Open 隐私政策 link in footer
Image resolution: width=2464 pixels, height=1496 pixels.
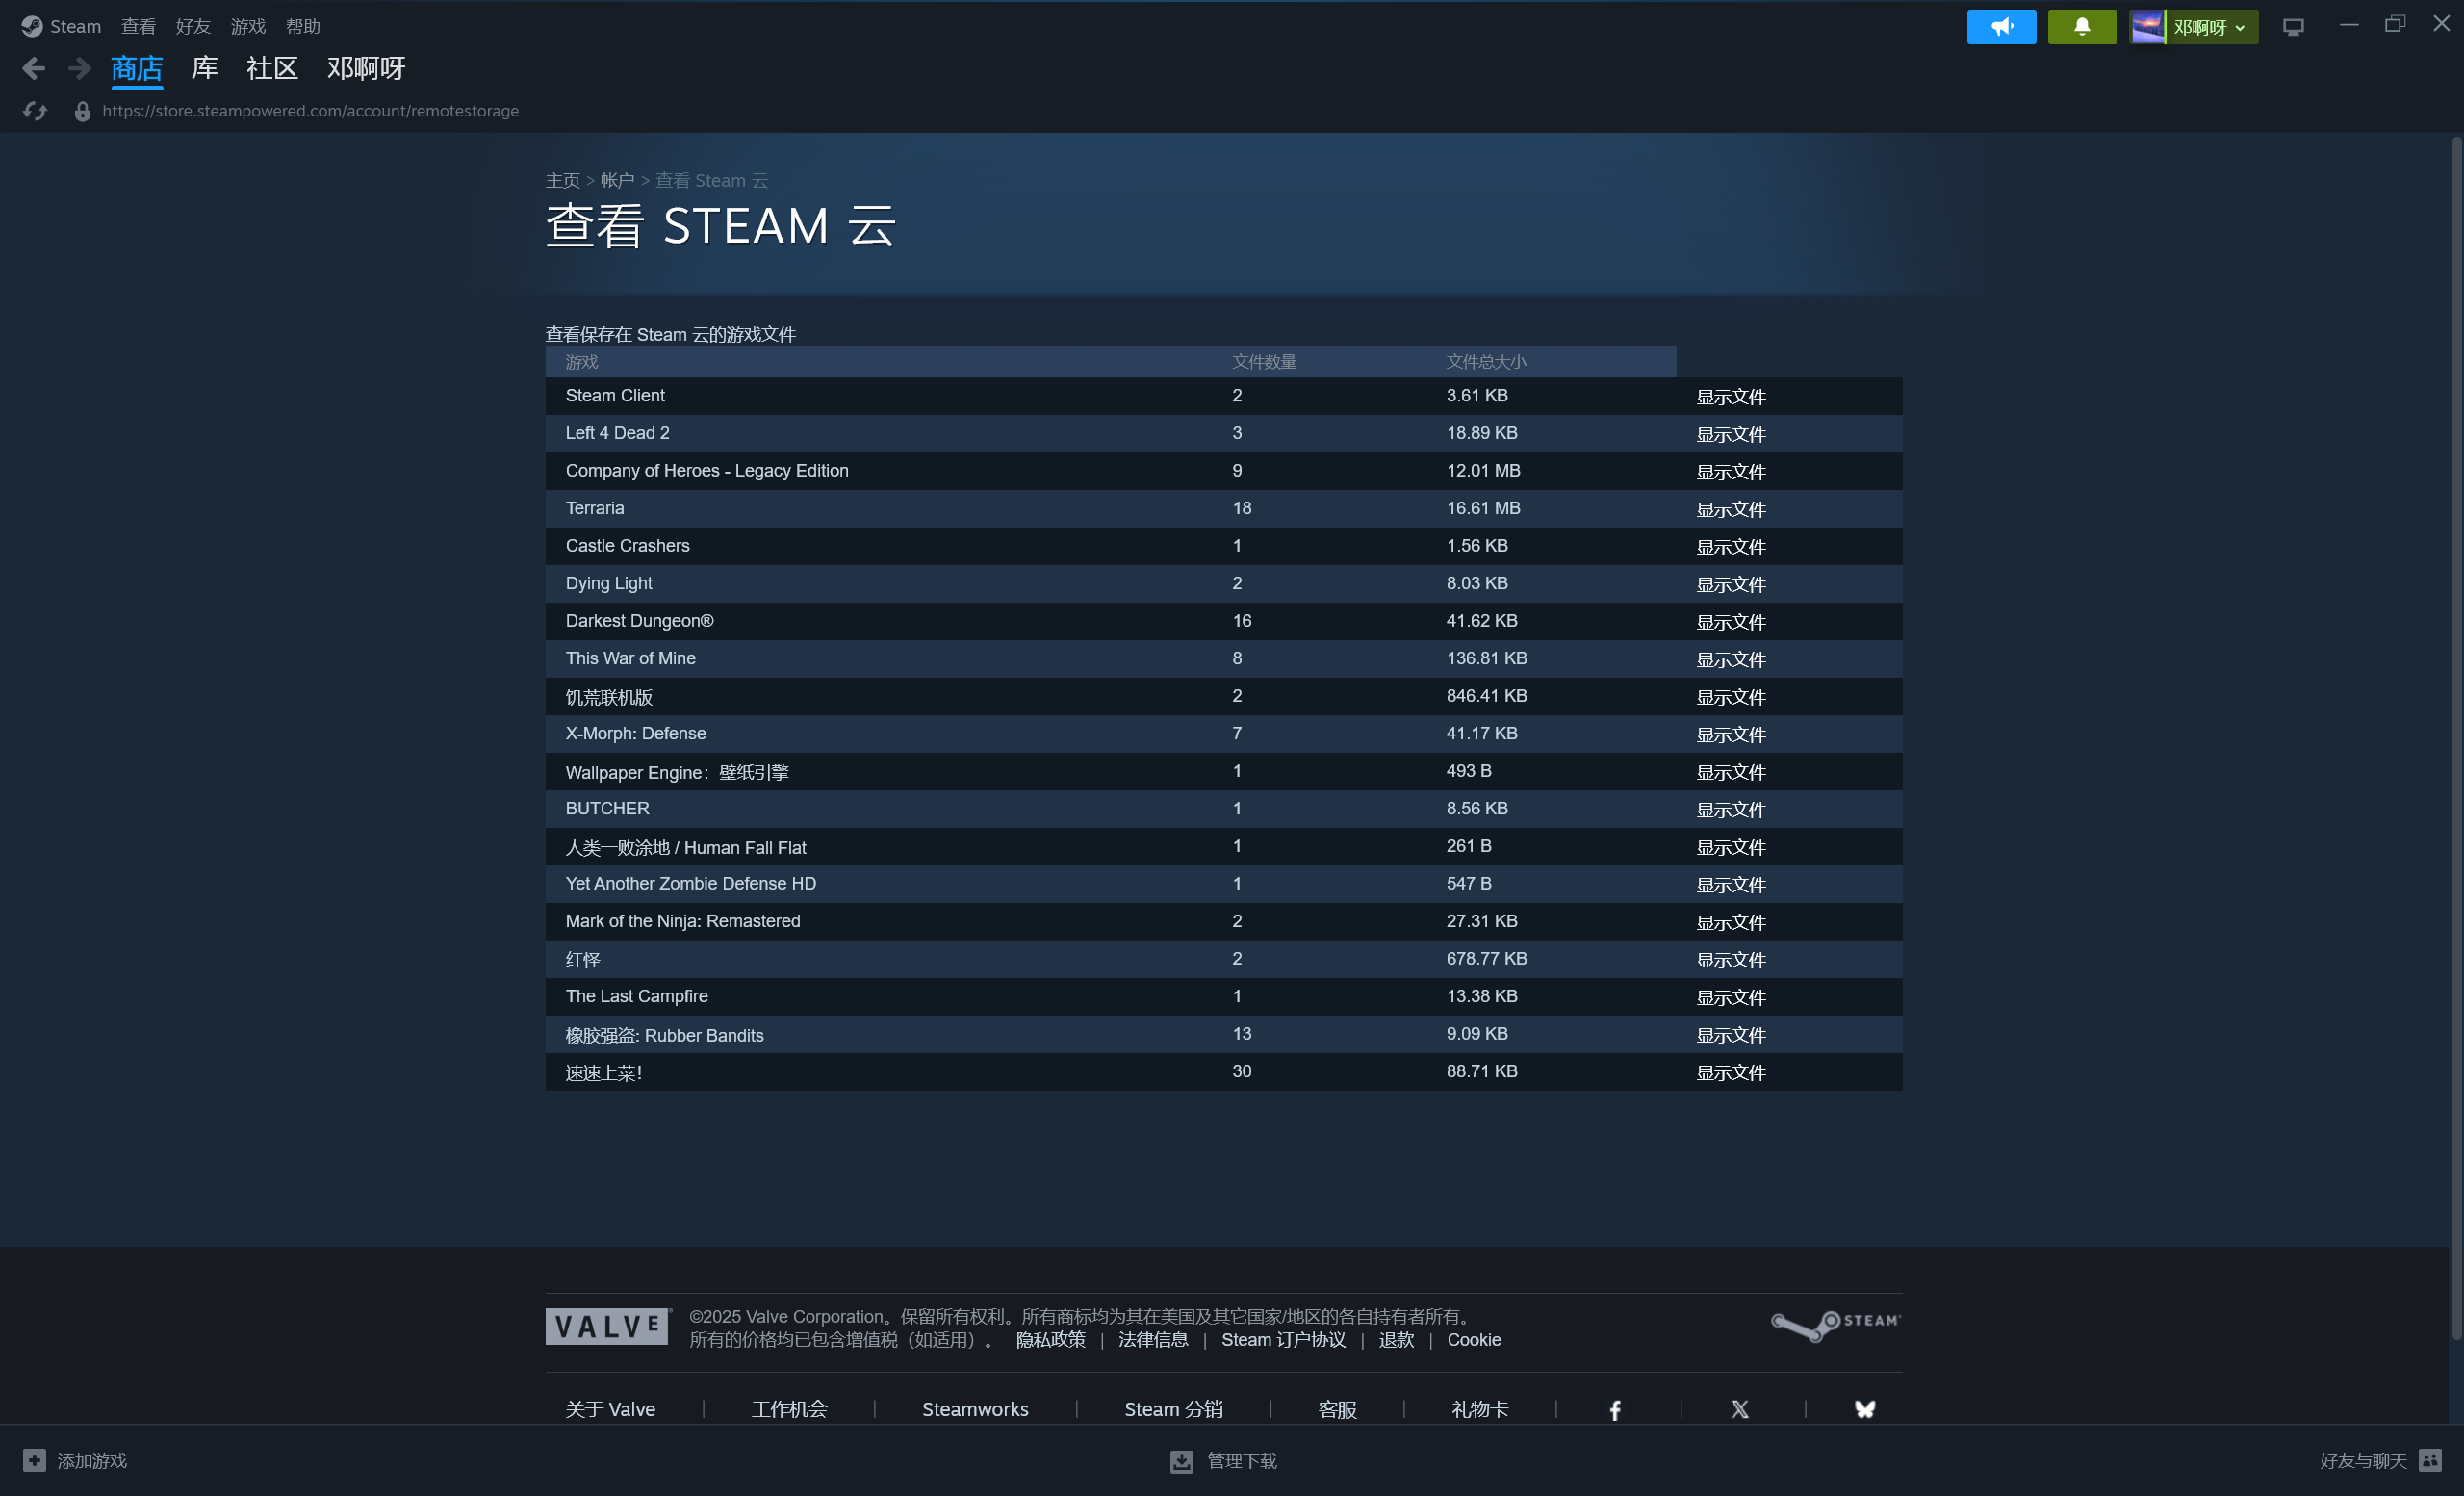pos(1051,1339)
